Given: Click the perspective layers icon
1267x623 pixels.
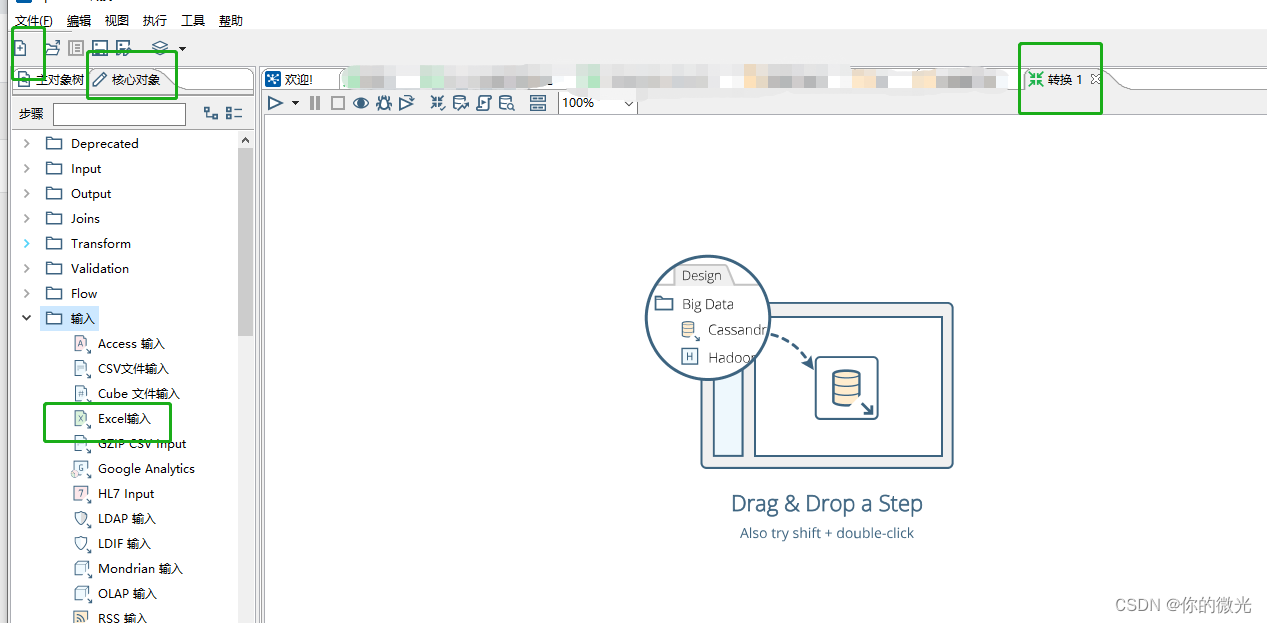Looking at the screenshot, I should click(x=160, y=48).
